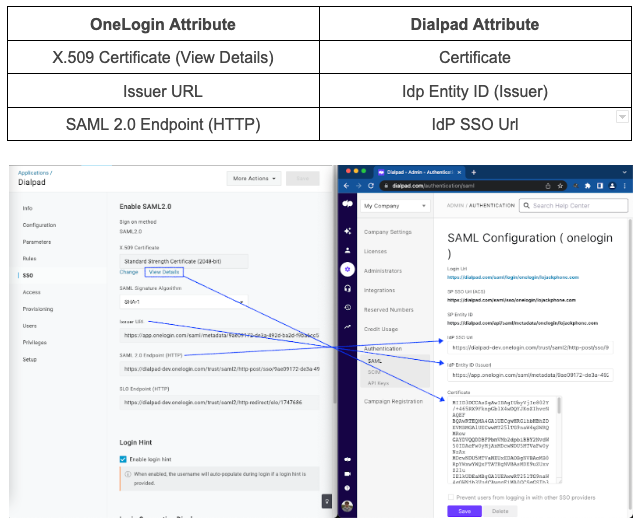Open Parameters in OneLogin sidebar
643x523 pixels.
[x=37, y=242]
